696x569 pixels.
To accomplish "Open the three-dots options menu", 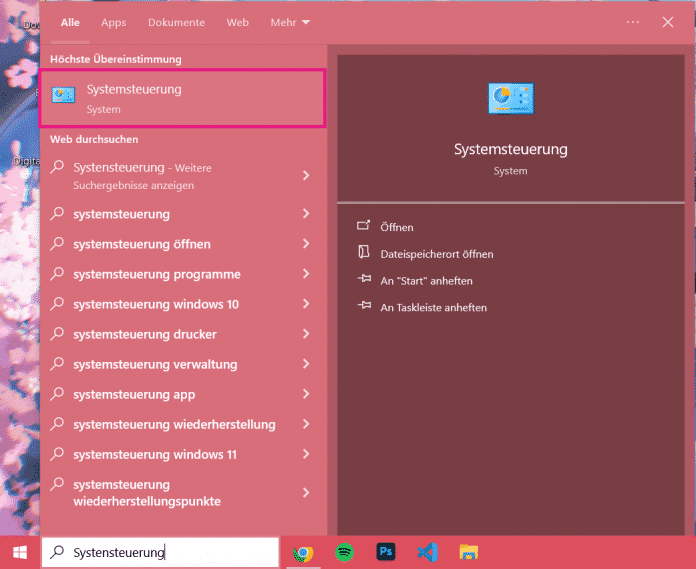I will tap(632, 22).
